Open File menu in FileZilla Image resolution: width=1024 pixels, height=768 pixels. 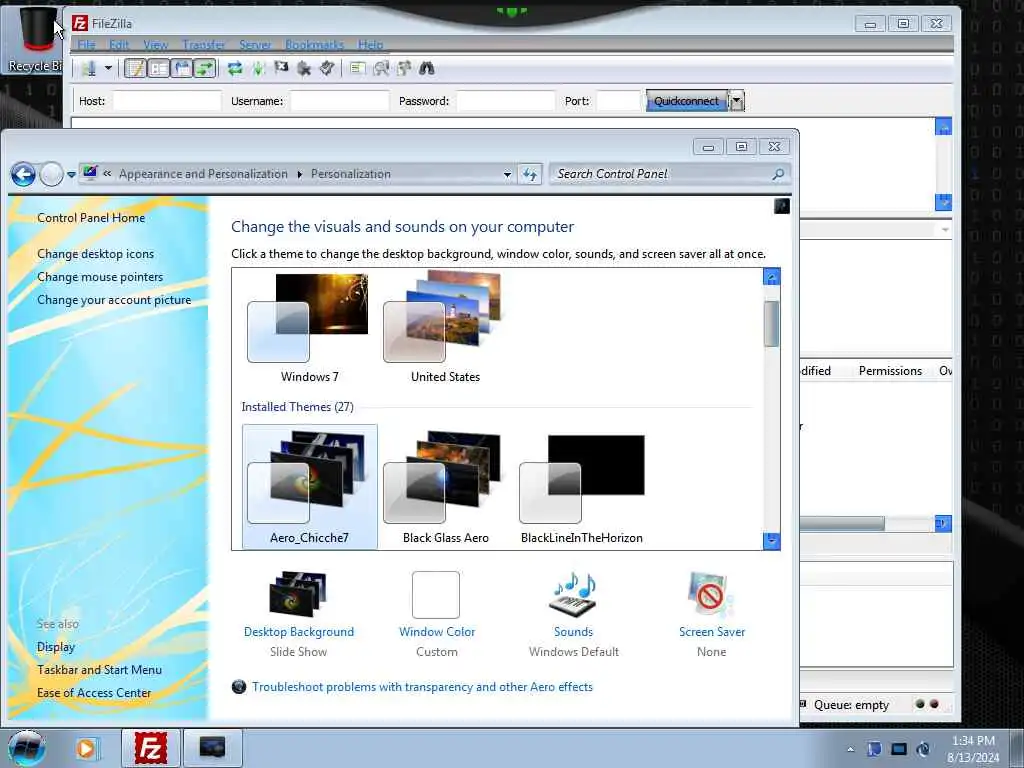[86, 44]
